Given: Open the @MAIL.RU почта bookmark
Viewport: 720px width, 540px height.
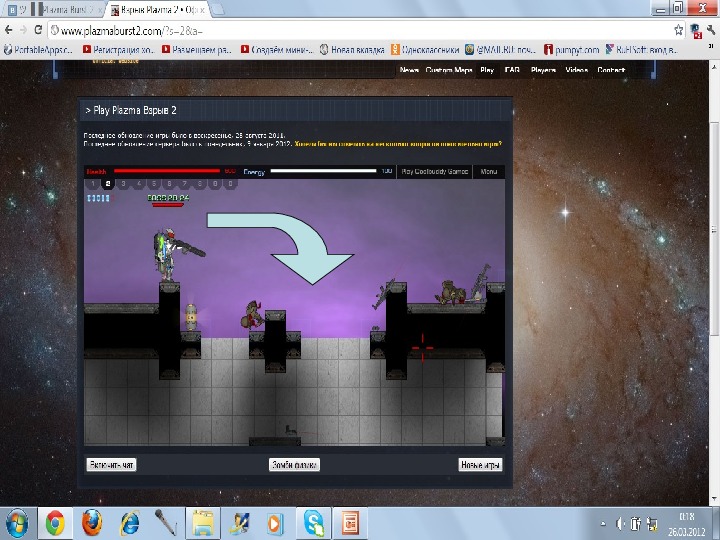Looking at the screenshot, I should 501,50.
